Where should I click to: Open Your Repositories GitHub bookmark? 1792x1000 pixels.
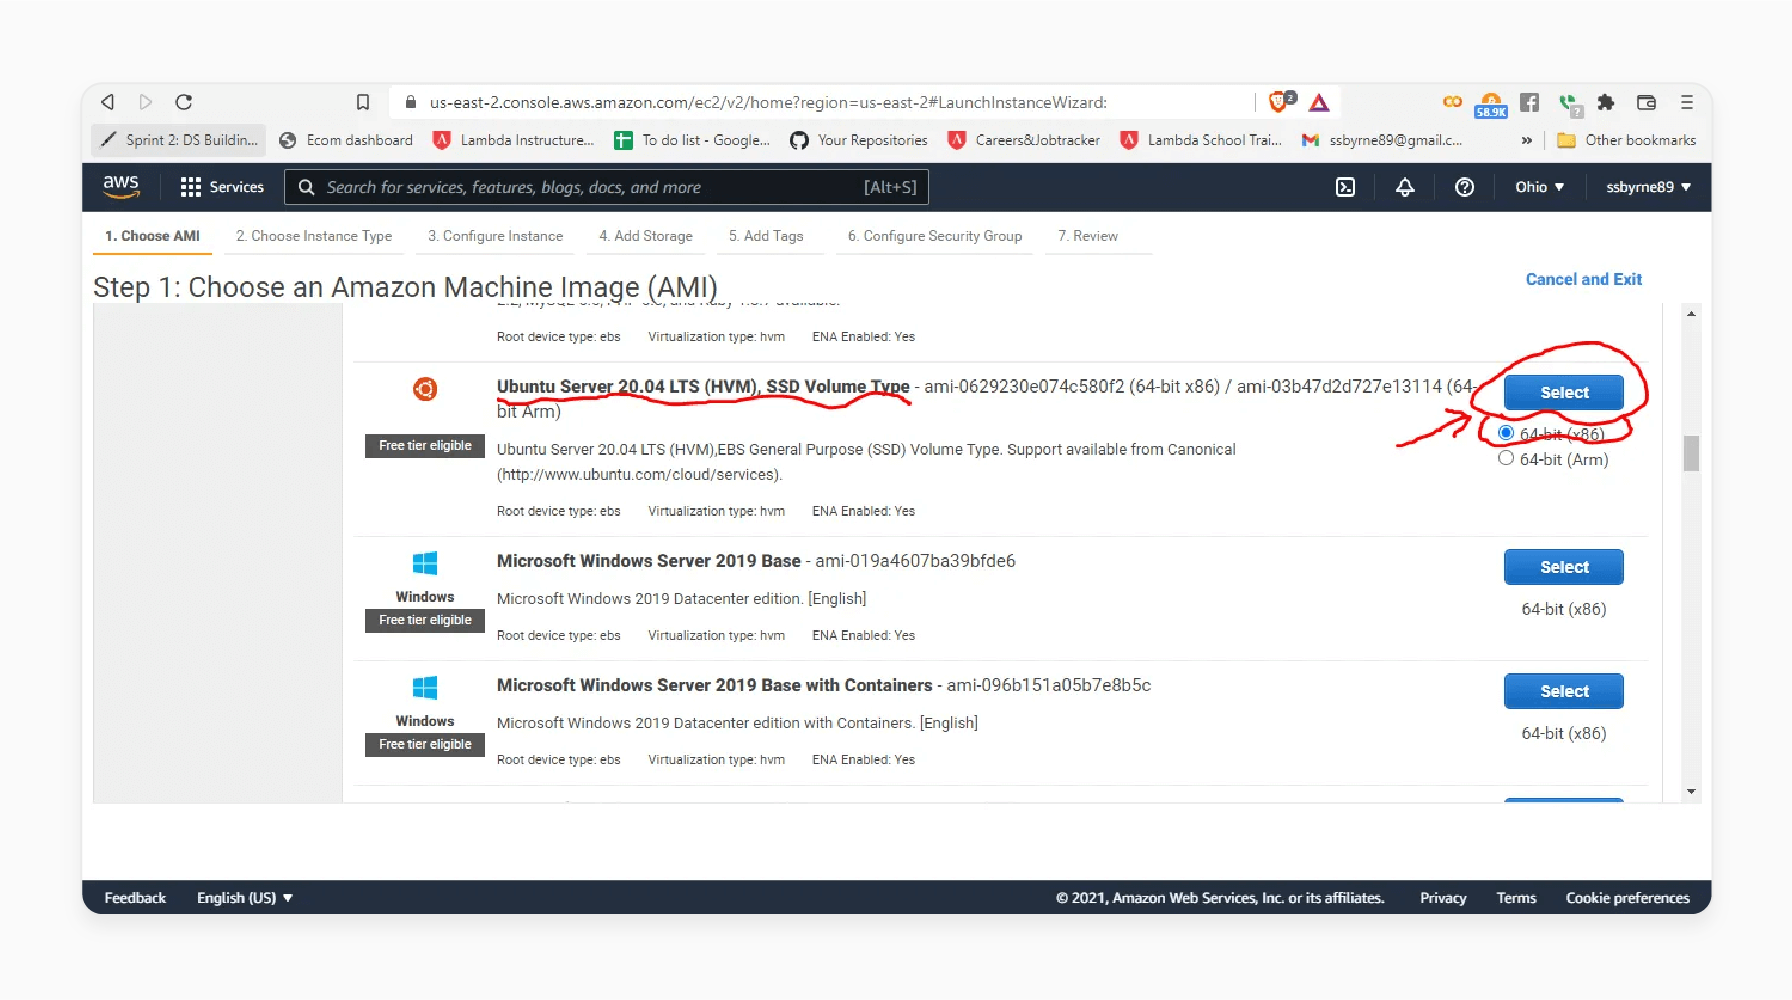coord(859,140)
